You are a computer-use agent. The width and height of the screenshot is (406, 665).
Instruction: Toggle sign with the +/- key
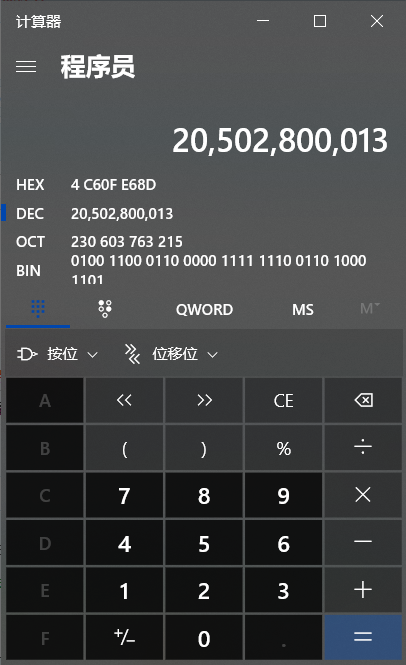pyautogui.click(x=124, y=637)
